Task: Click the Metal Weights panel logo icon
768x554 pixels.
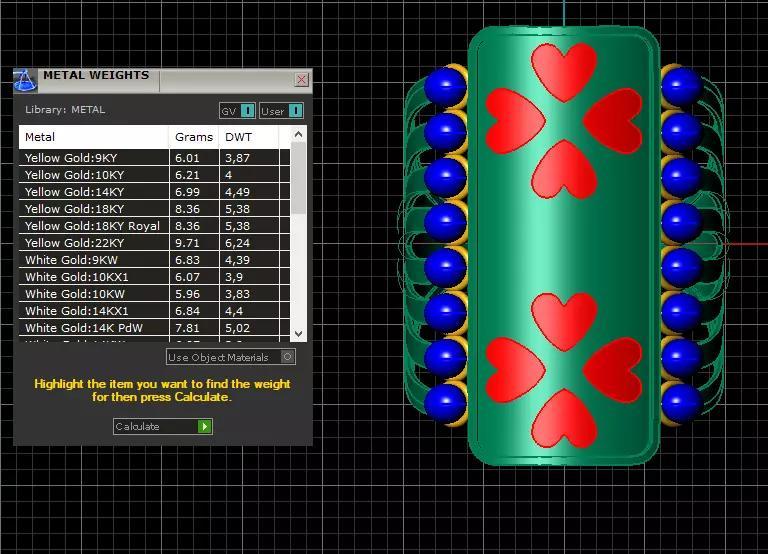Action: click(25, 80)
